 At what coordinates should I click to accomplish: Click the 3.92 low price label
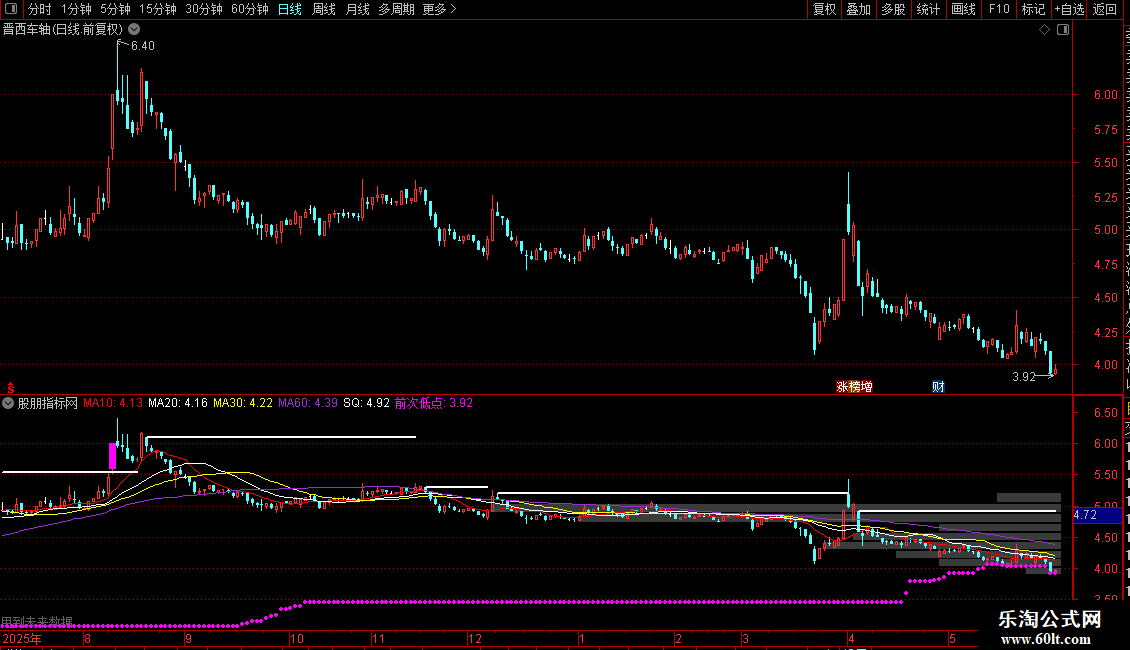(x=1023, y=377)
